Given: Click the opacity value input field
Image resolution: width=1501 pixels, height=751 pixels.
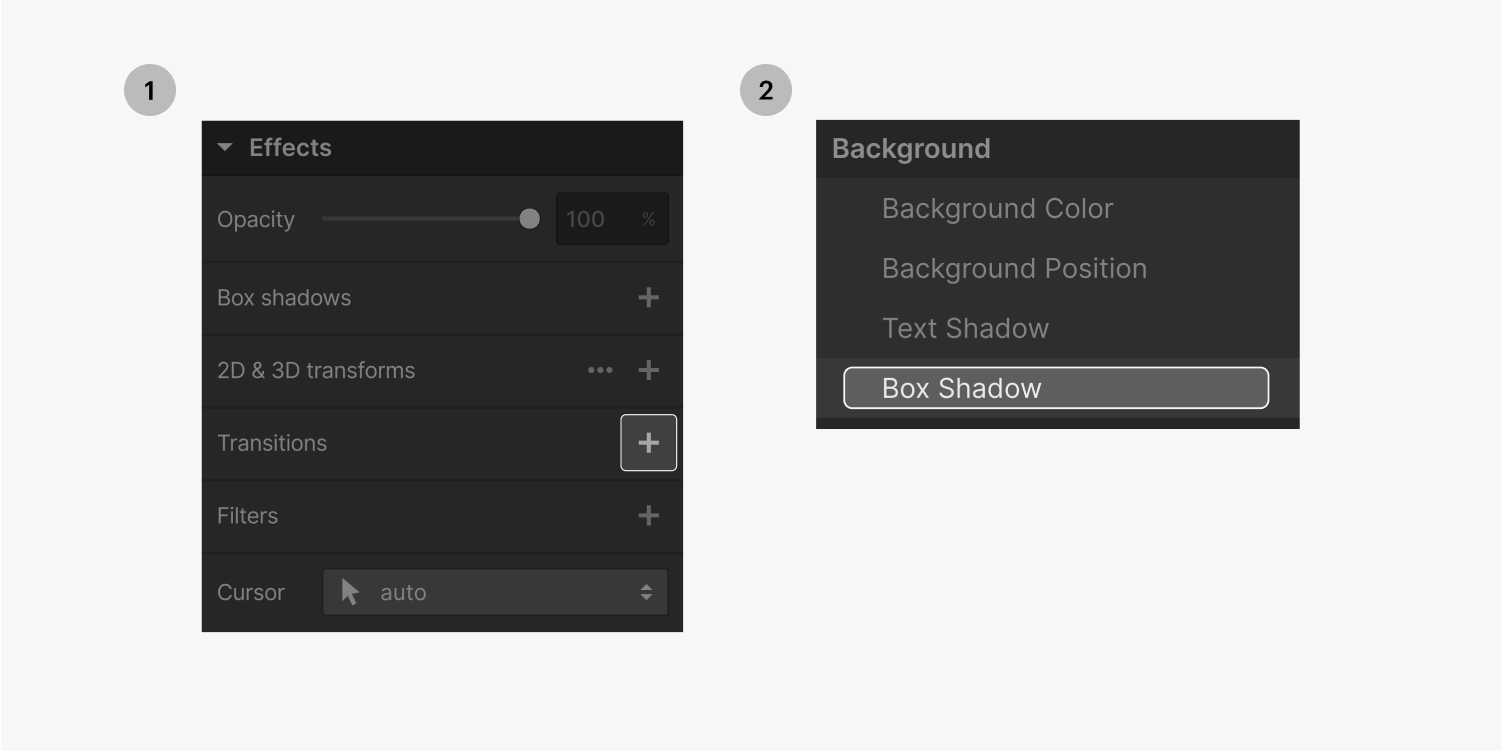Looking at the screenshot, I should [612, 219].
